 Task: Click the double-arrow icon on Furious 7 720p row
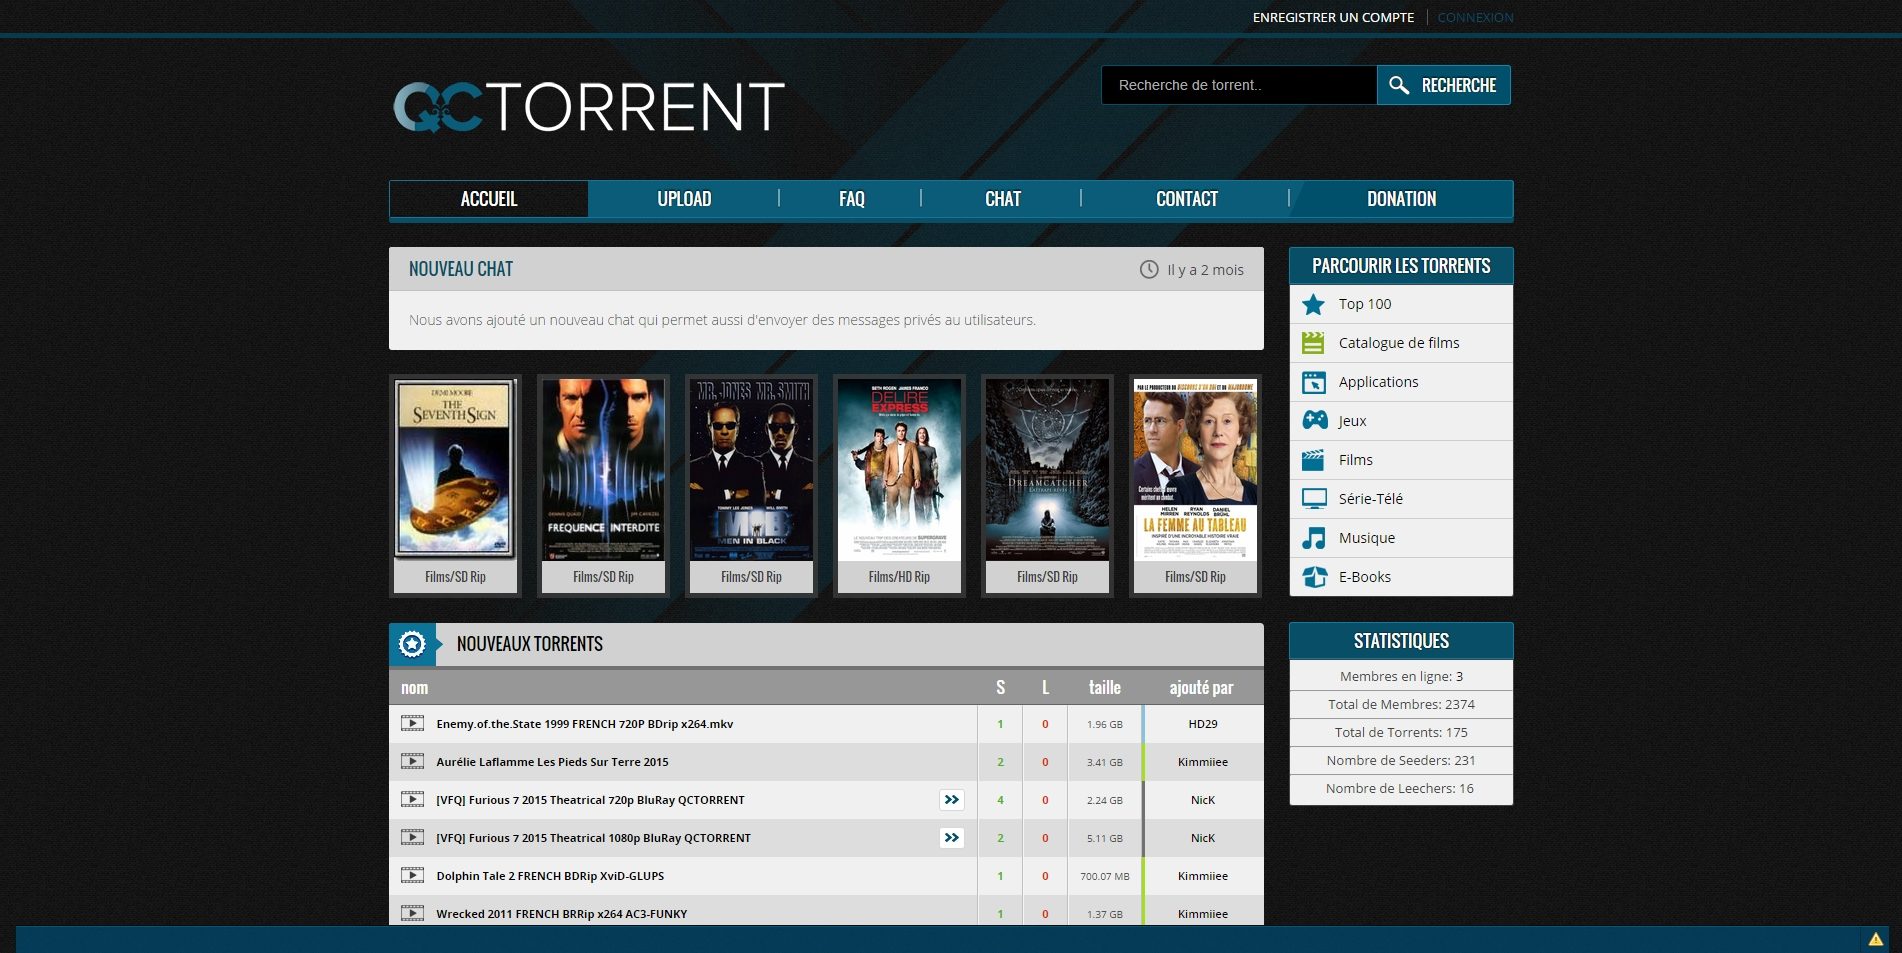952,800
